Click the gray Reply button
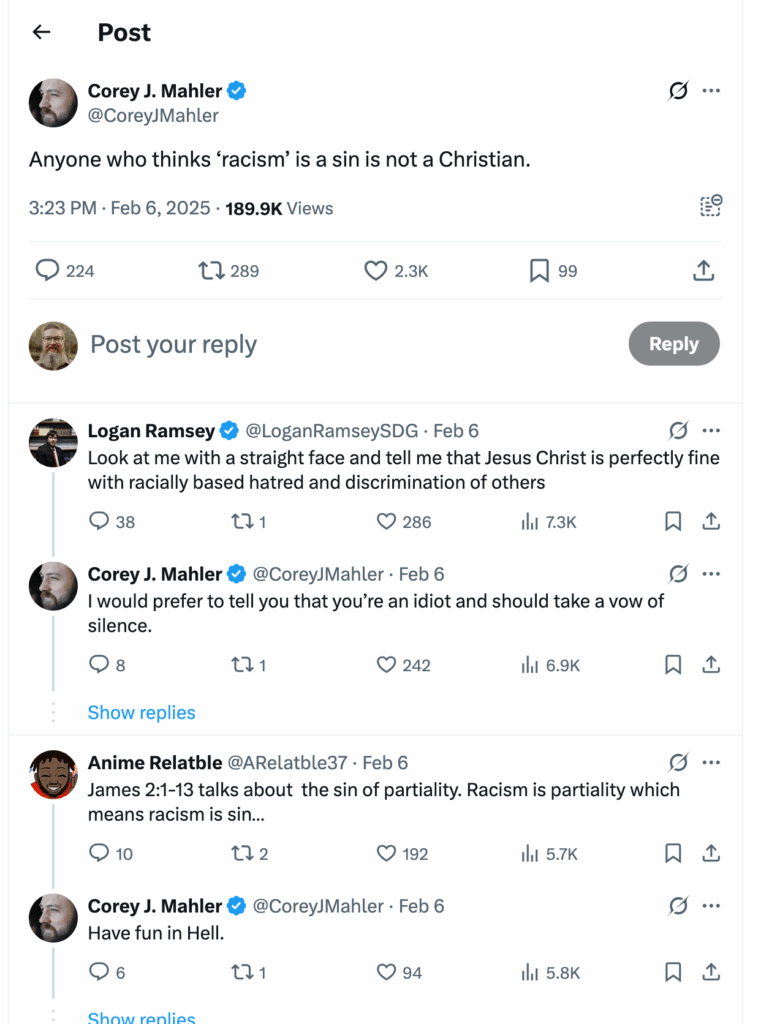This screenshot has width=758, height=1024. (x=673, y=344)
